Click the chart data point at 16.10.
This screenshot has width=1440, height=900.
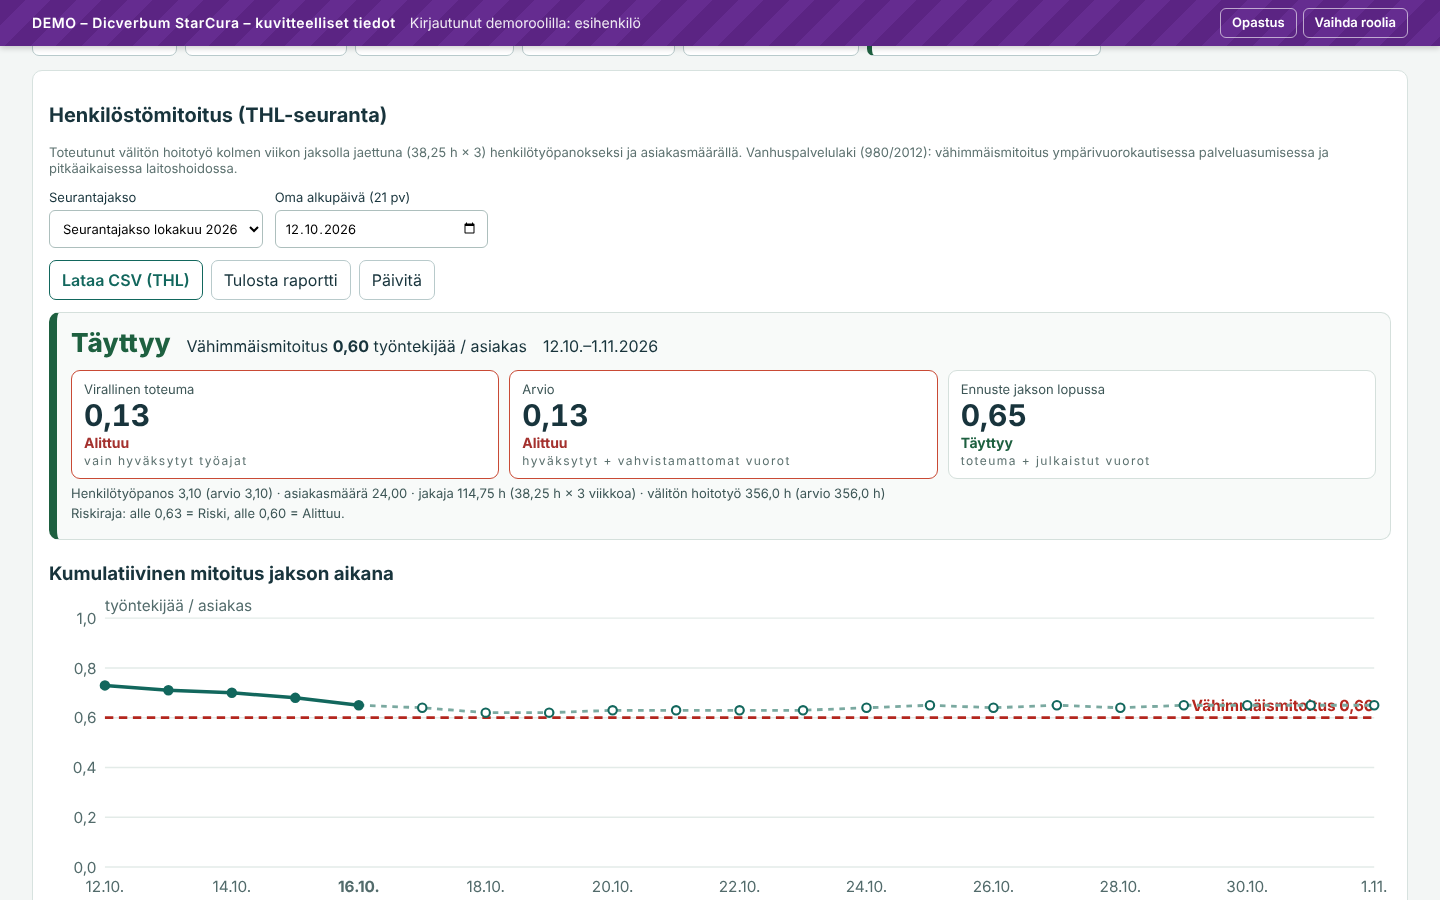pos(359,705)
